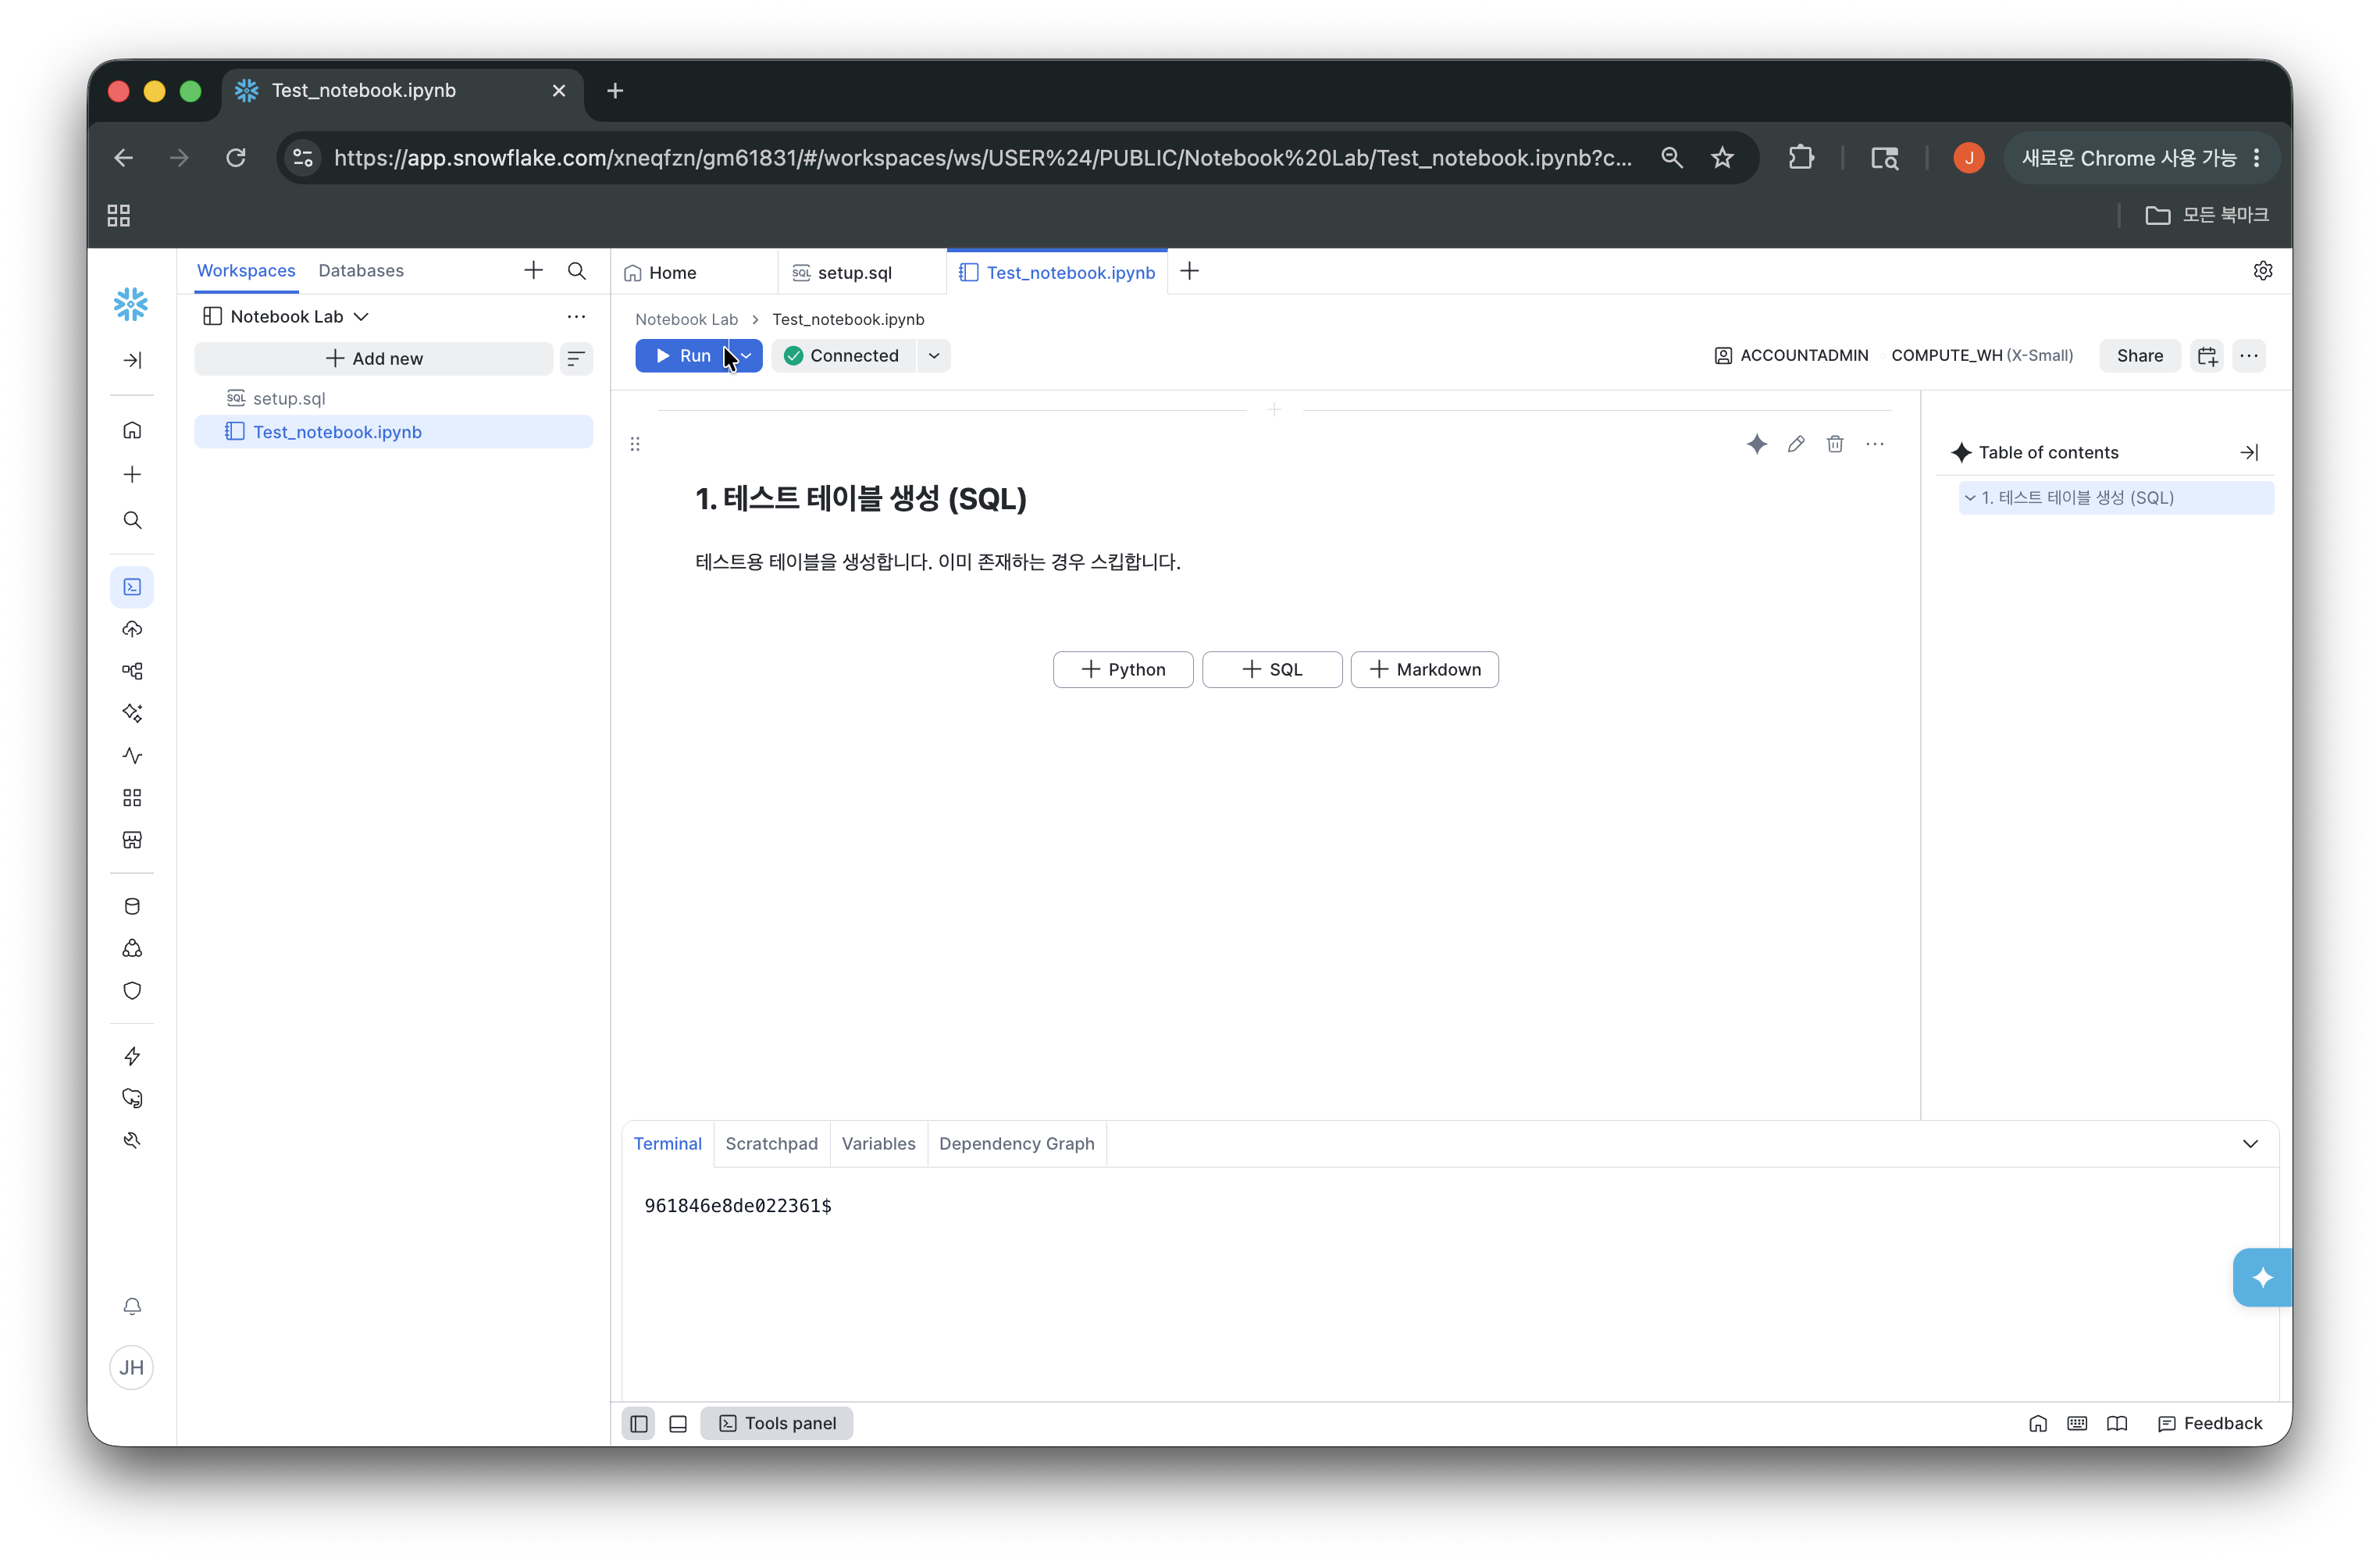Open notebook settings gear icon
The width and height of the screenshot is (2380, 1562).
pos(2262,271)
